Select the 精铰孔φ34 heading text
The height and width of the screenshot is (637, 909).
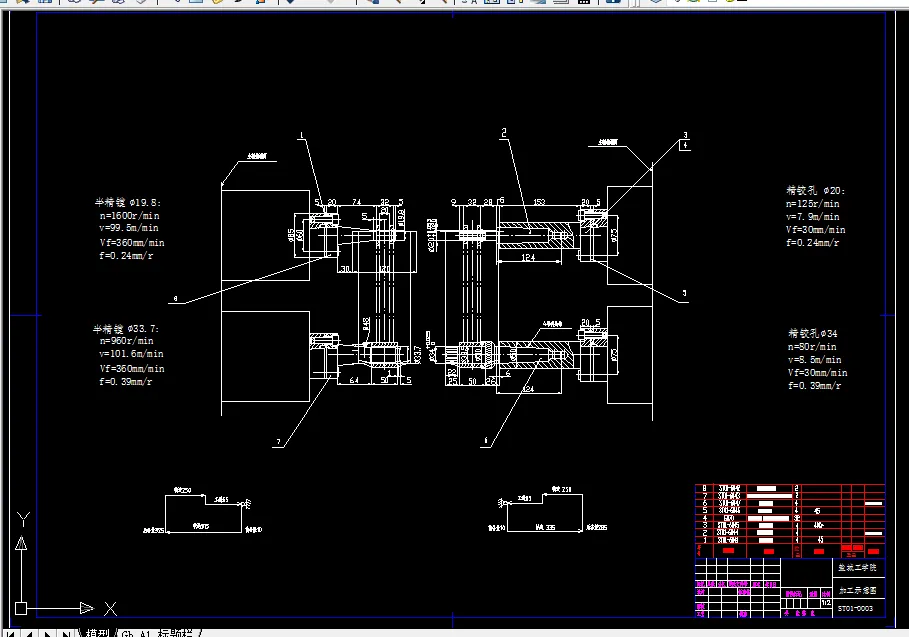(813, 333)
